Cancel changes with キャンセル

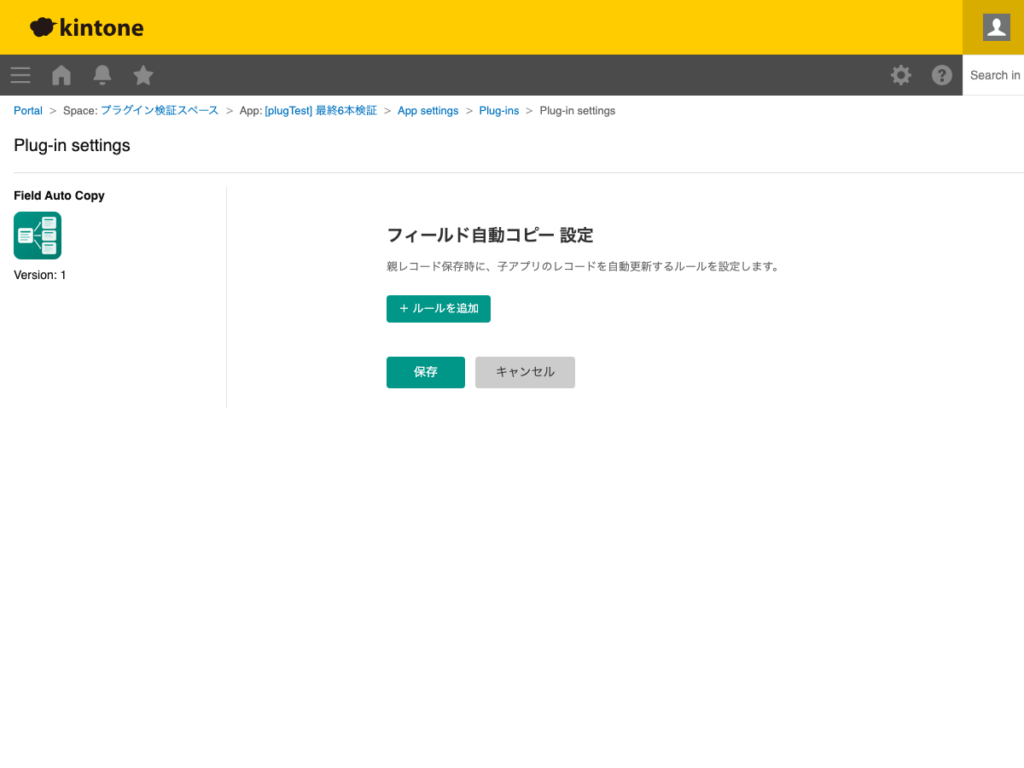pos(525,372)
